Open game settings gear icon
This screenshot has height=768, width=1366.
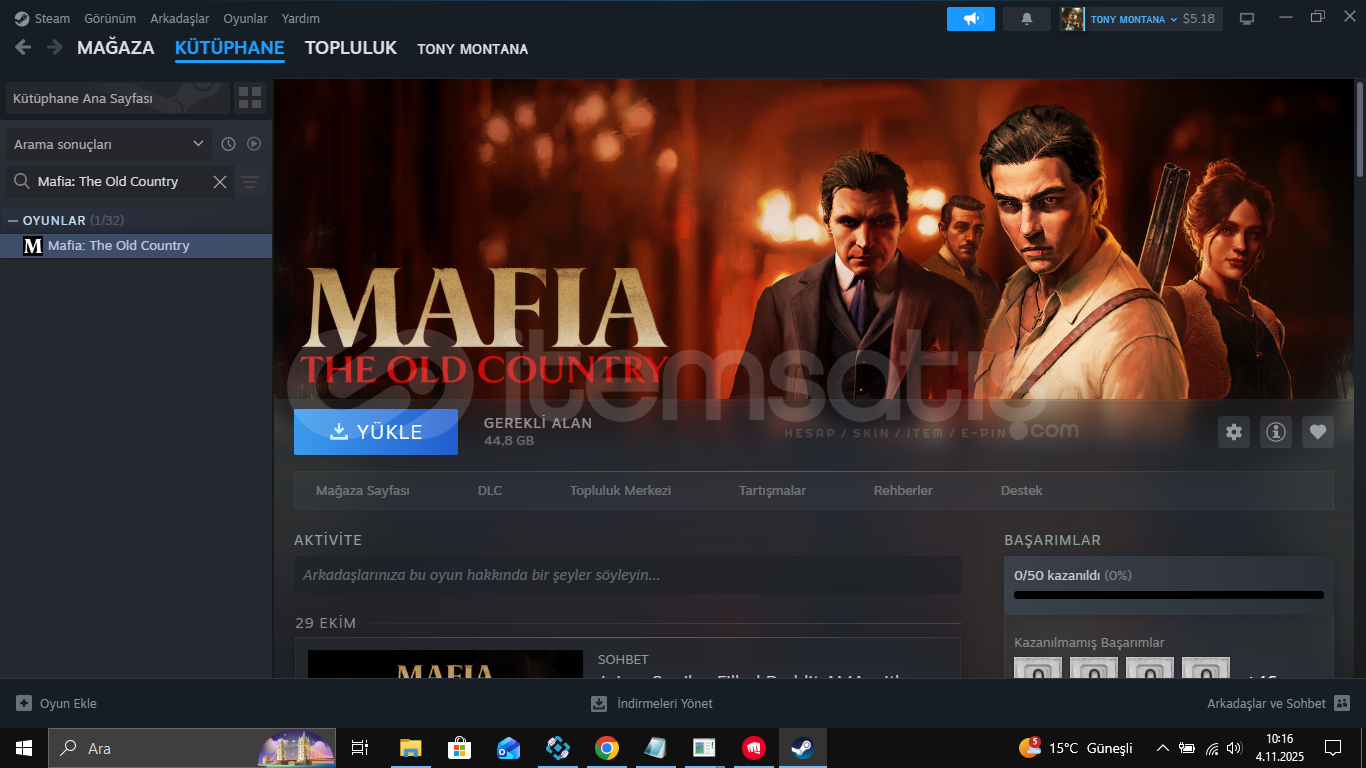(1234, 432)
